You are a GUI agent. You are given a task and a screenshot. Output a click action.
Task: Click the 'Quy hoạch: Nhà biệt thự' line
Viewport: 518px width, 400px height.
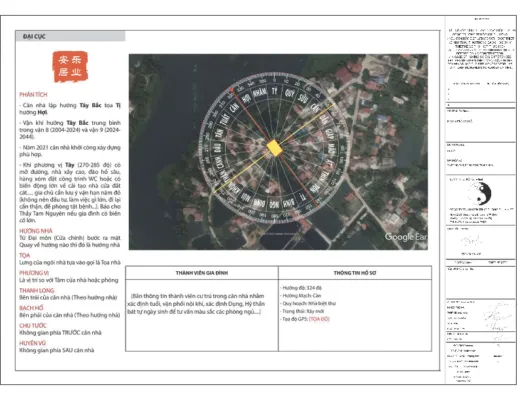pyautogui.click(x=309, y=304)
